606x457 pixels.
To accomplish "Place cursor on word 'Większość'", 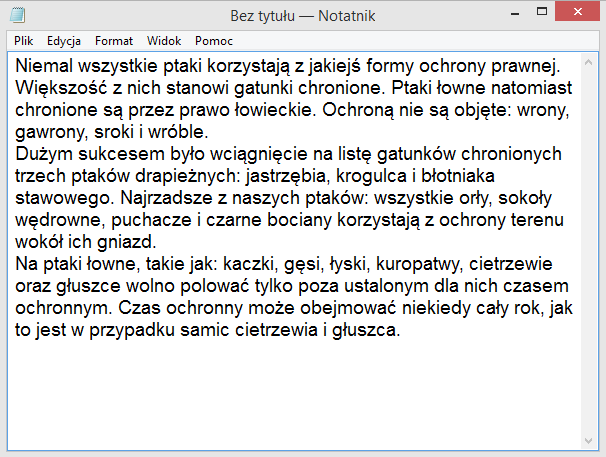I will (61, 88).
